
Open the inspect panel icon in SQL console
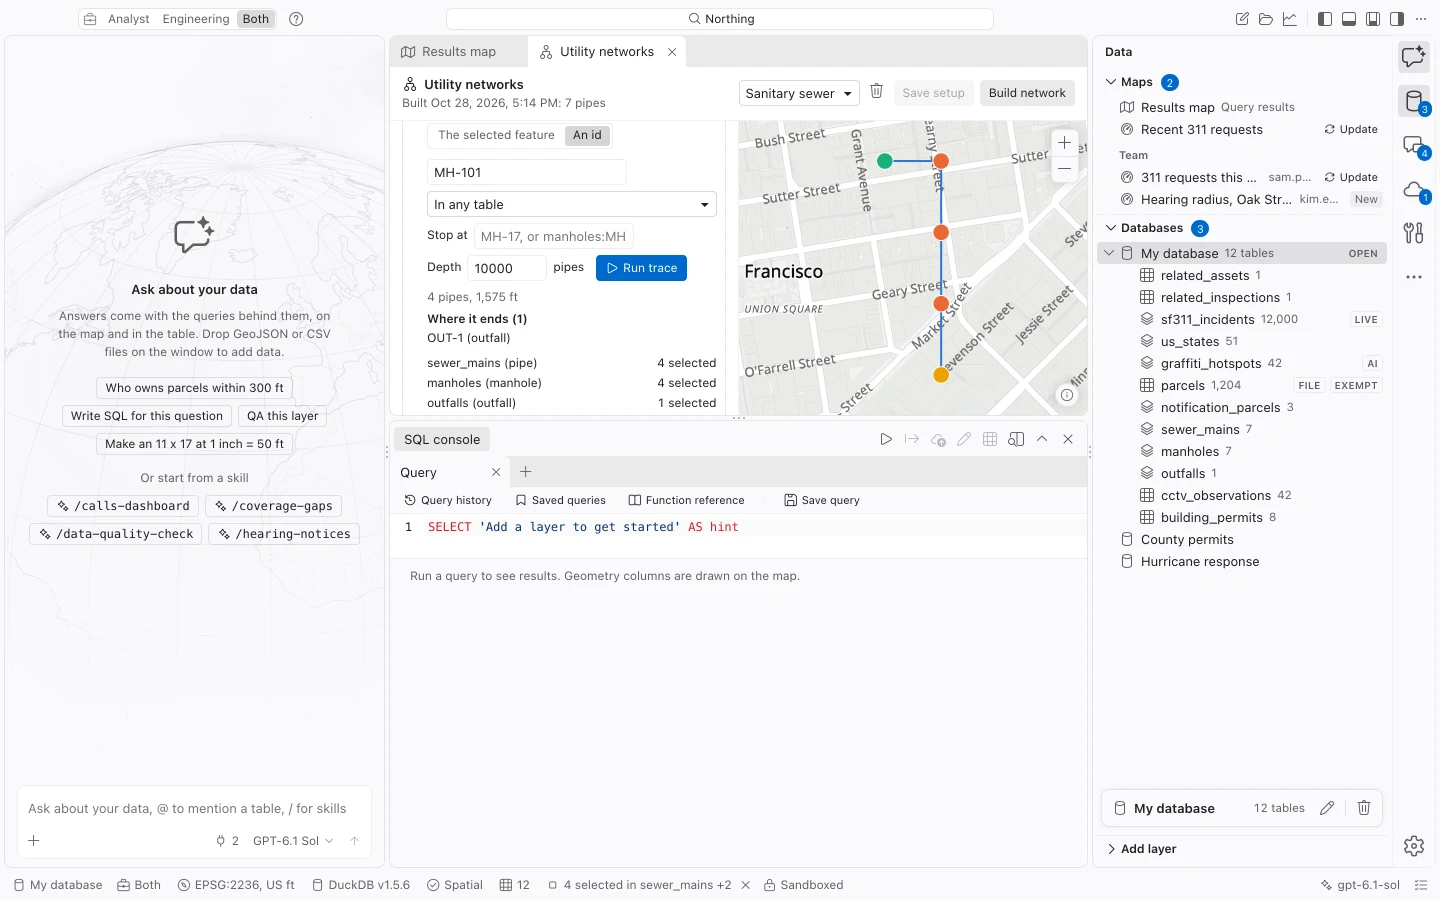point(1016,439)
